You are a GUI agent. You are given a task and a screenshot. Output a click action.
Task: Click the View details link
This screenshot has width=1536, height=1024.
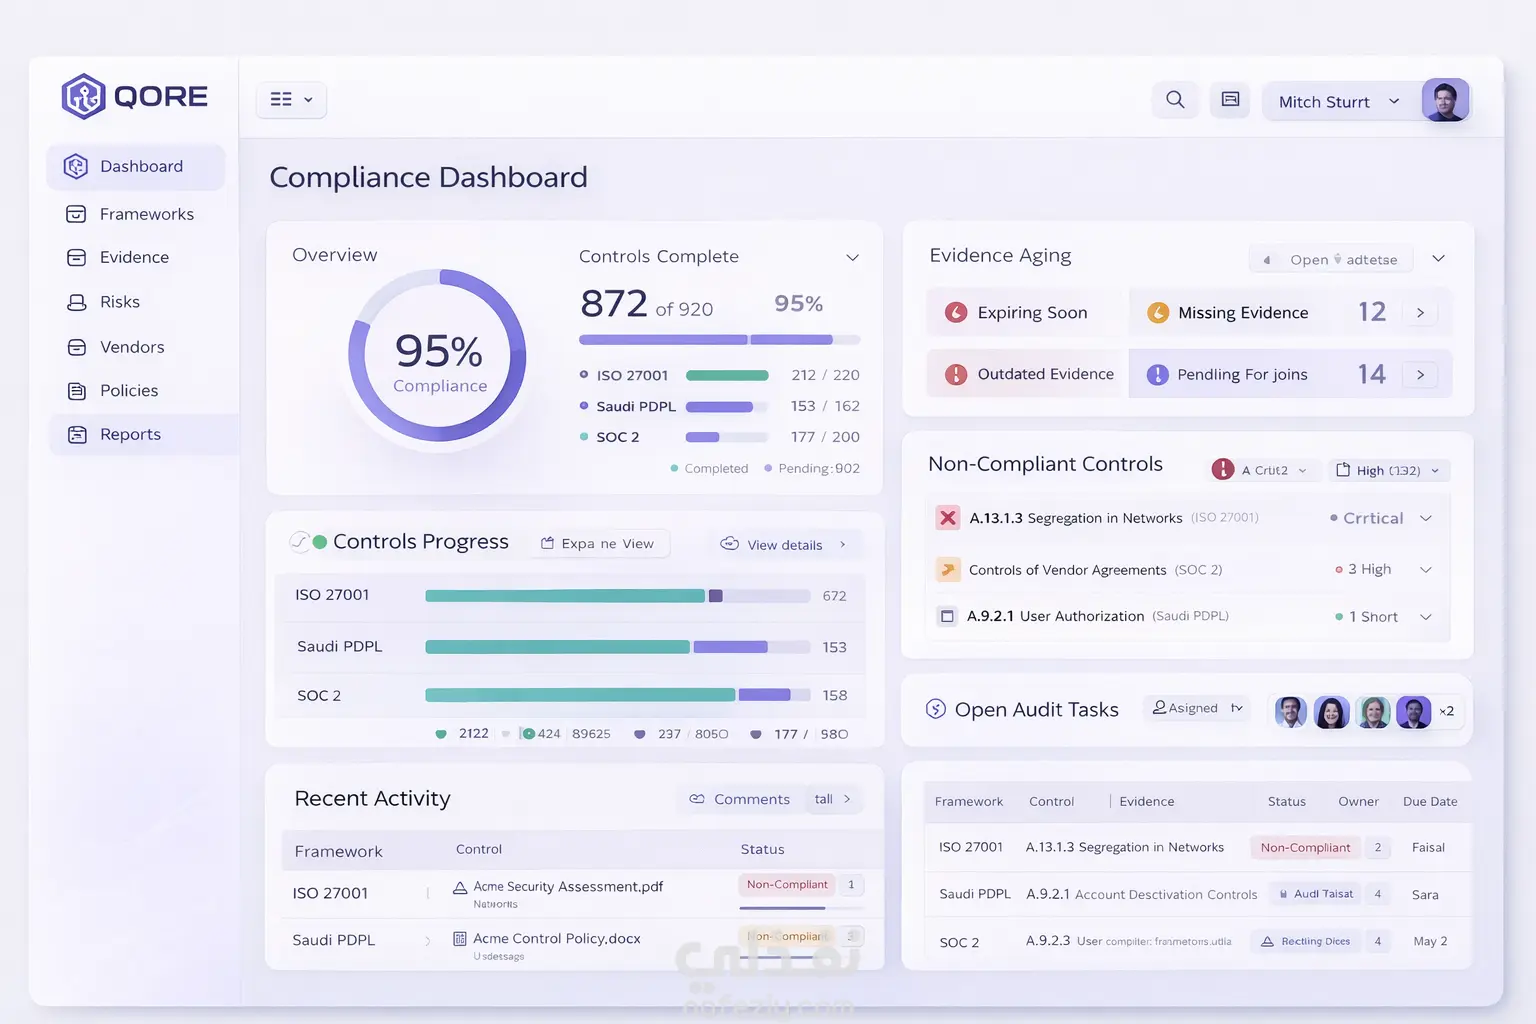pyautogui.click(x=785, y=545)
